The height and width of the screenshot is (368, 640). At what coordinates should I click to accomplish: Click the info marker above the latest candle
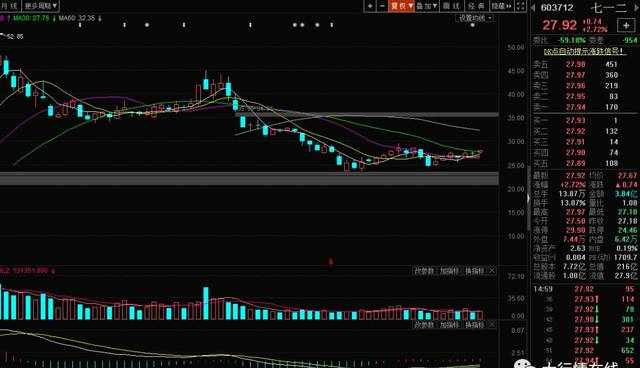coord(473,25)
